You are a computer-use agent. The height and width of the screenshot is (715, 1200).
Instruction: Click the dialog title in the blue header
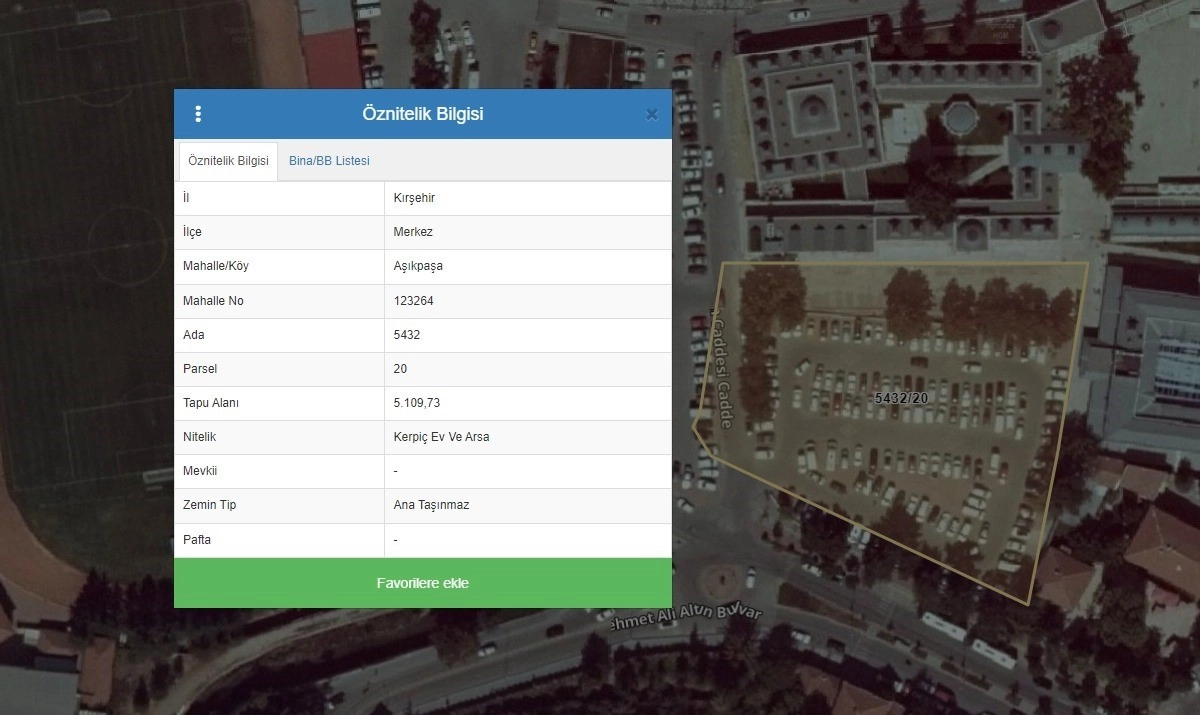coord(422,114)
